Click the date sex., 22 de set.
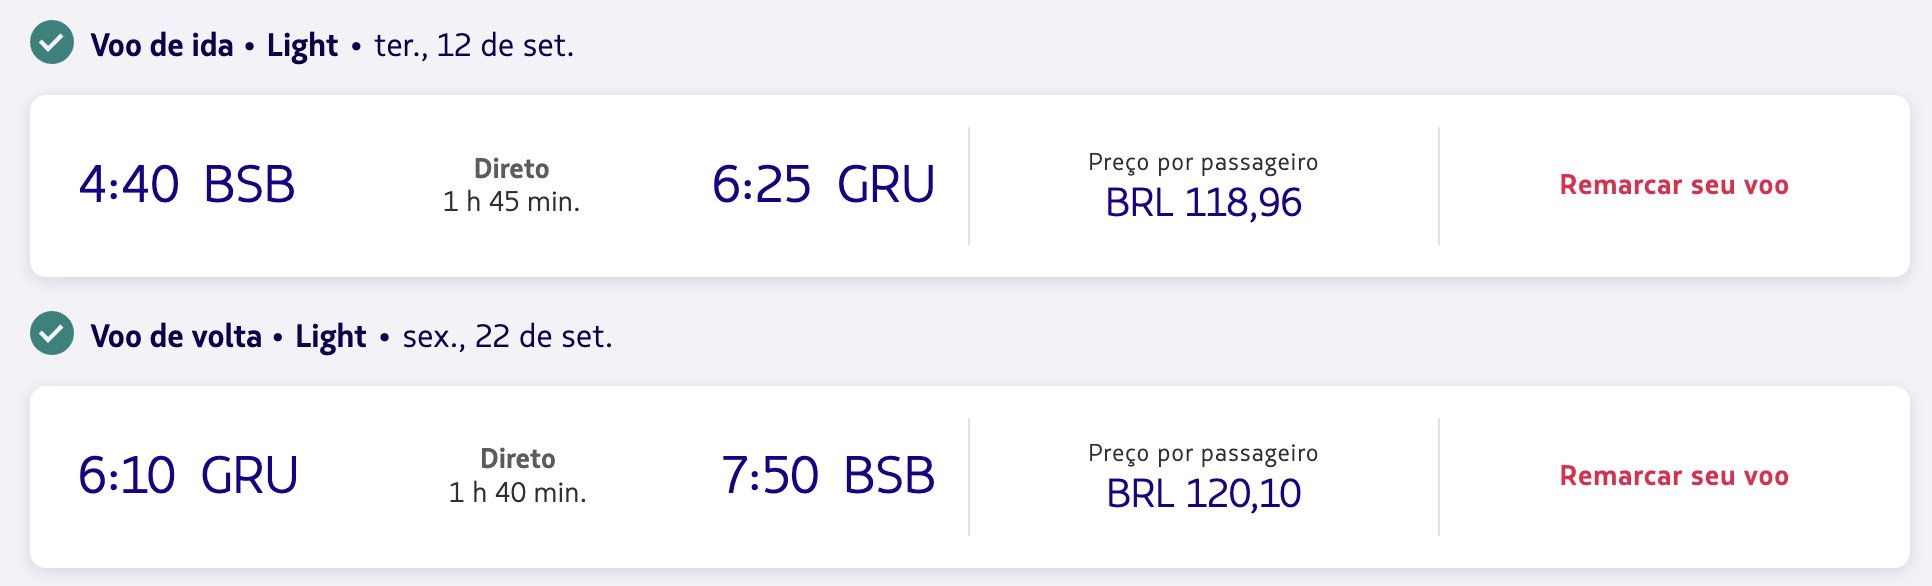This screenshot has width=1932, height=586. pyautogui.click(x=507, y=336)
